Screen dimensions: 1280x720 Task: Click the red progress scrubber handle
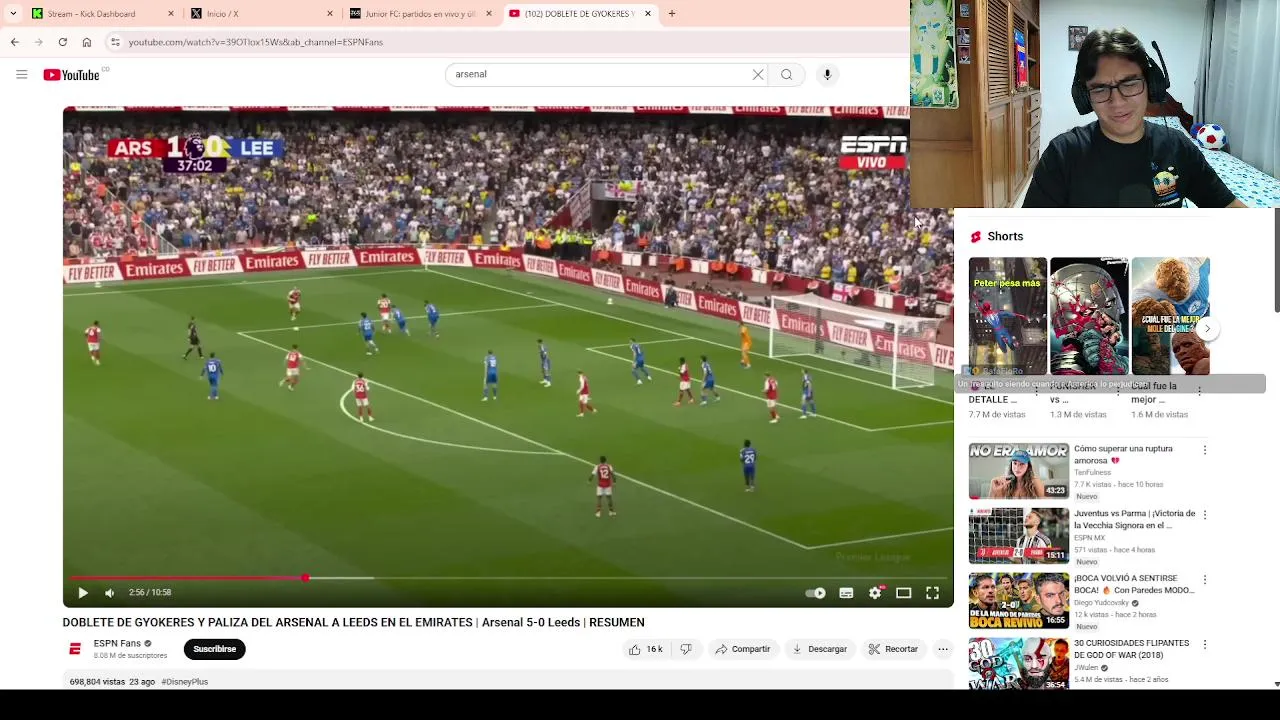(x=305, y=578)
